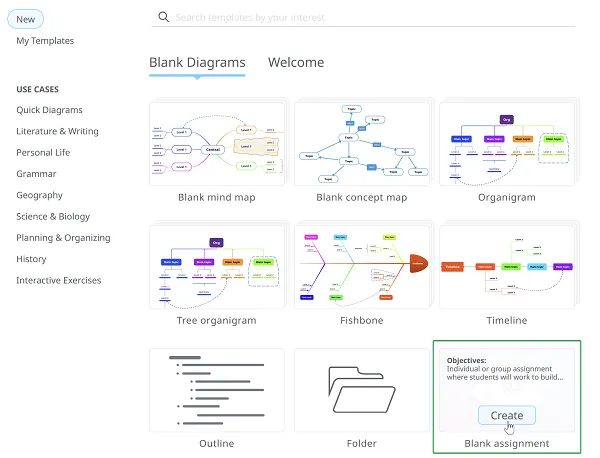Show Planning & Organizing templates
The image size is (600, 458).
tap(63, 238)
